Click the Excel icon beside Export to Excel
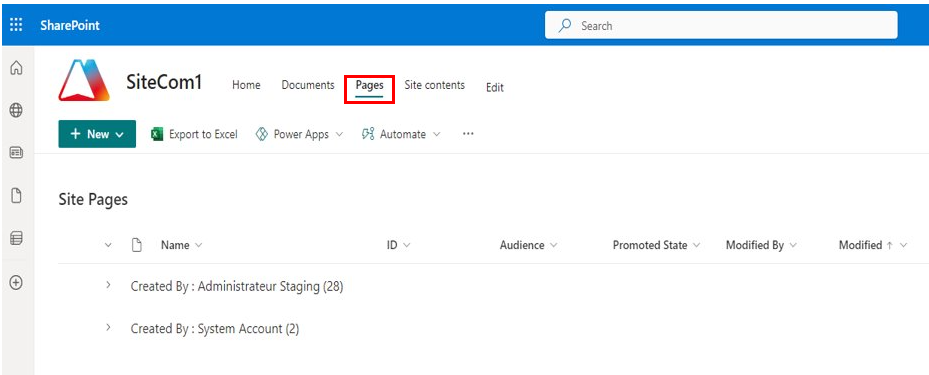 (x=157, y=134)
